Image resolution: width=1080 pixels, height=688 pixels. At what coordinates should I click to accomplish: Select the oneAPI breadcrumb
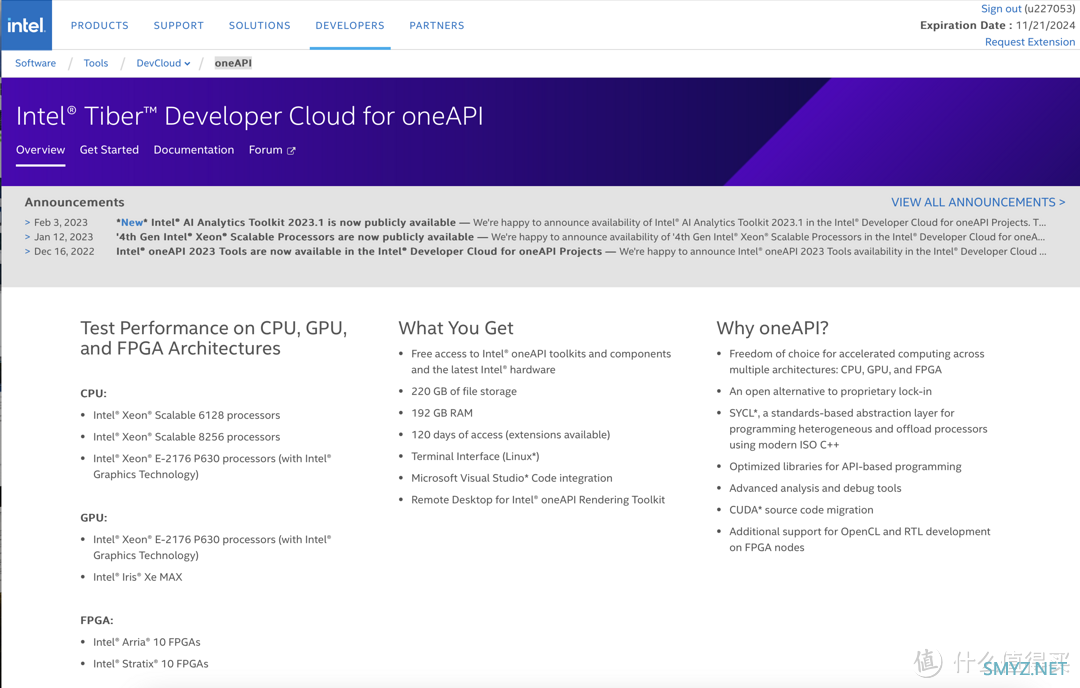point(233,63)
